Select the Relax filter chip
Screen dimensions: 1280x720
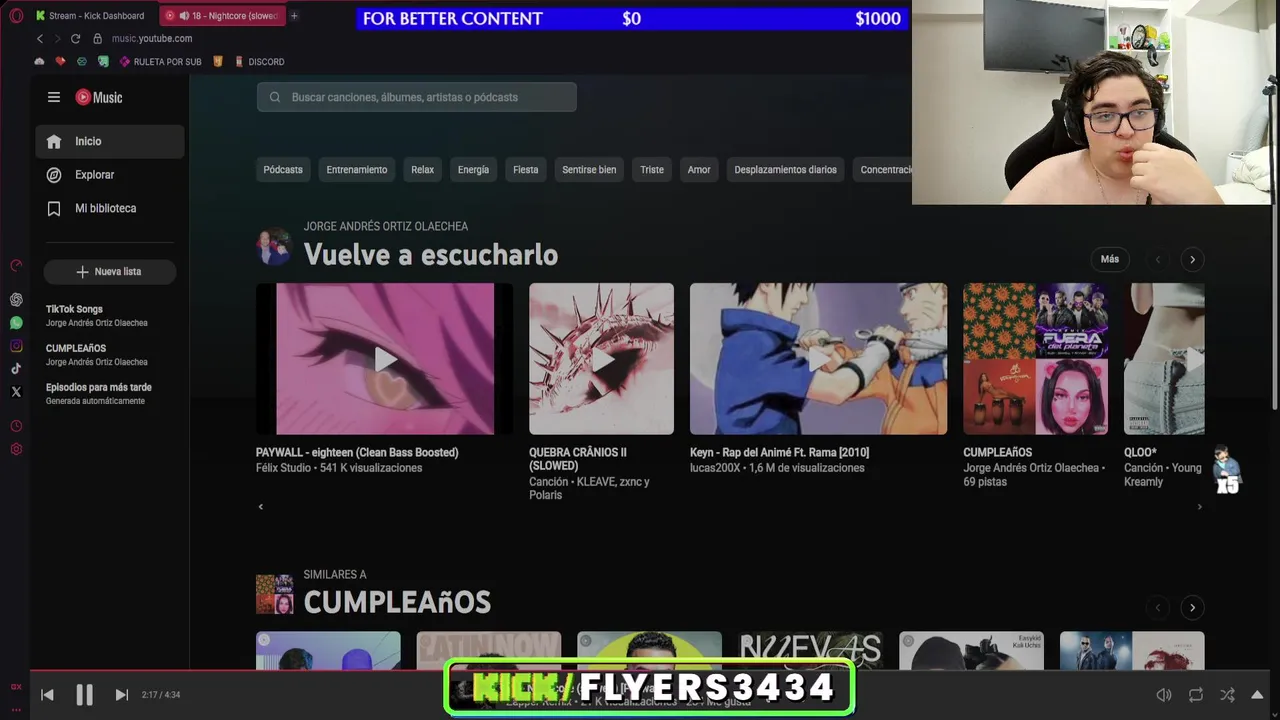[423, 170]
